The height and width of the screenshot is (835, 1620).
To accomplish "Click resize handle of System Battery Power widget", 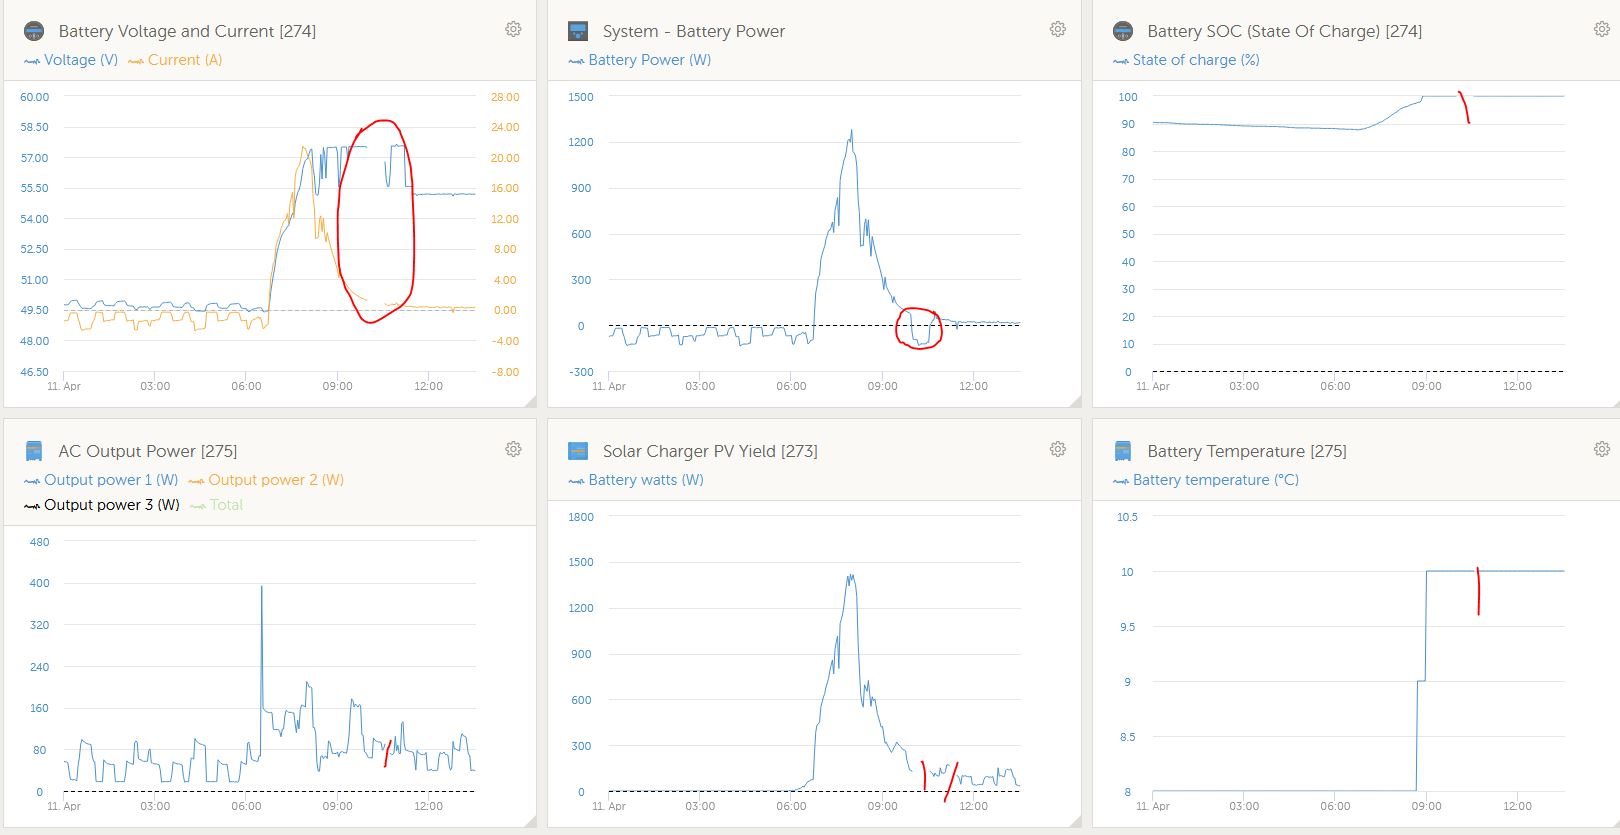I will pos(1075,401).
